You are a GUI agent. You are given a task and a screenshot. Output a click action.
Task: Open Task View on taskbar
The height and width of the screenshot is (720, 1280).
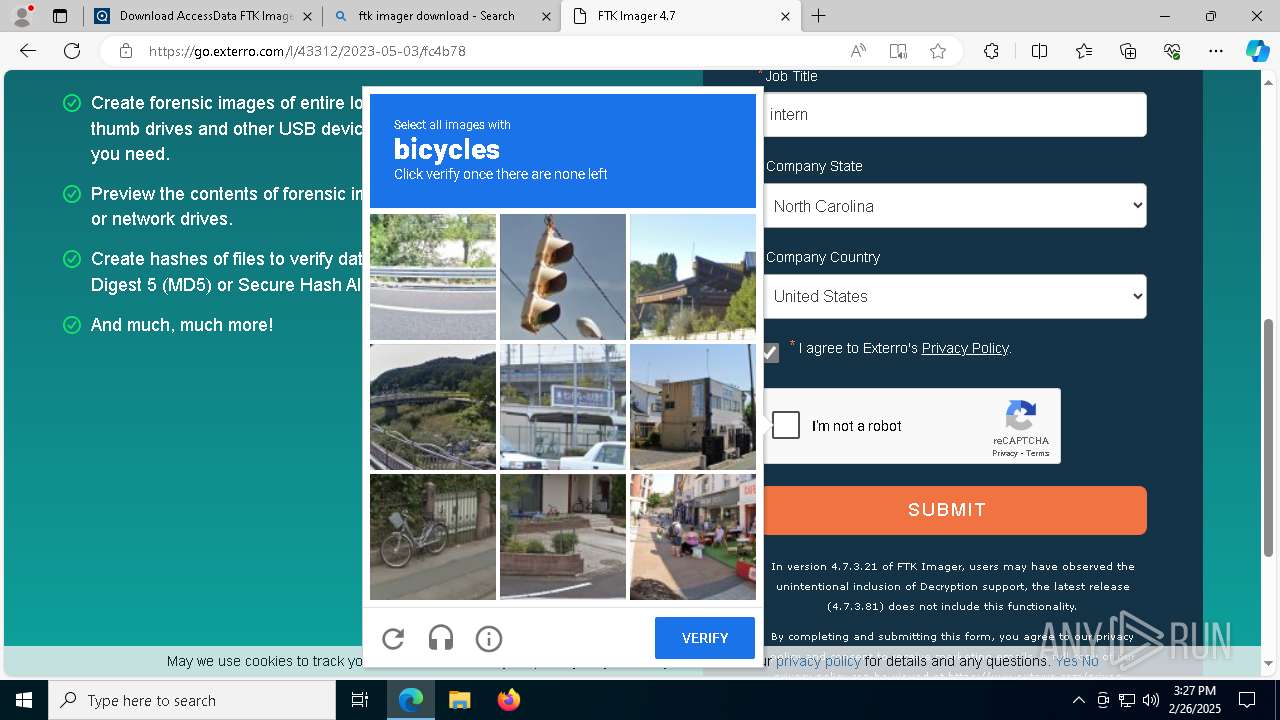pos(360,700)
